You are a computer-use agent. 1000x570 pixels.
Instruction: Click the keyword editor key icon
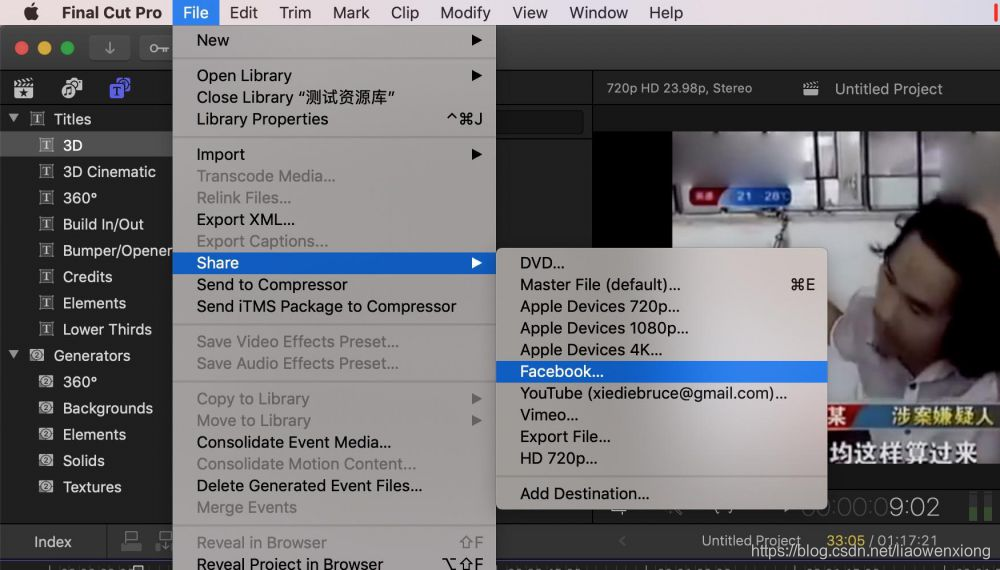158,48
